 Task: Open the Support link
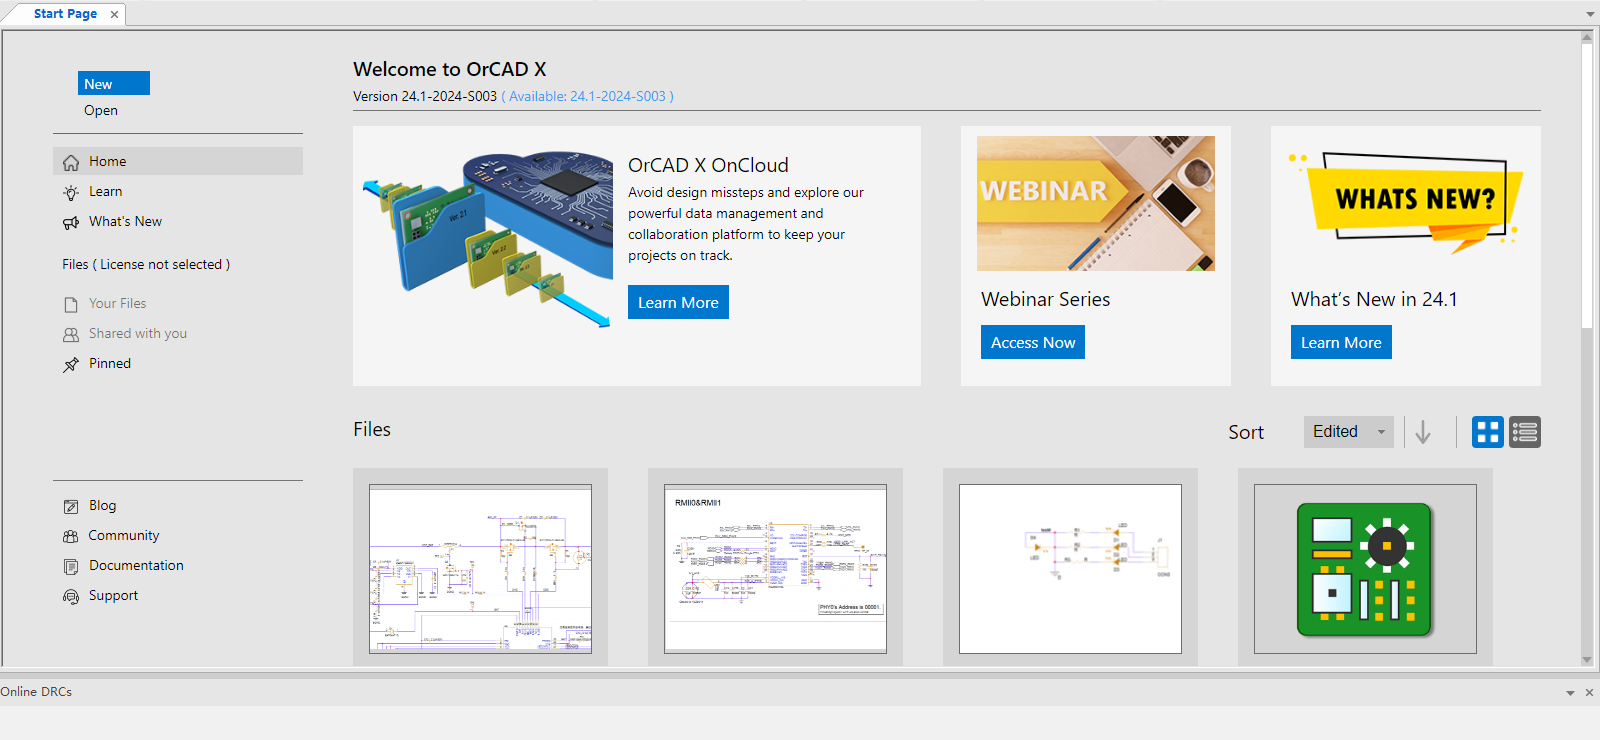point(113,595)
